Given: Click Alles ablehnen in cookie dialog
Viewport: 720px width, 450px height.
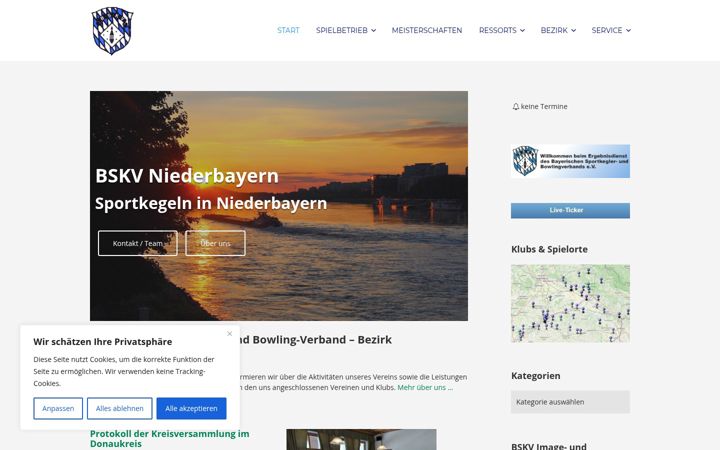Looking at the screenshot, I should 119,408.
